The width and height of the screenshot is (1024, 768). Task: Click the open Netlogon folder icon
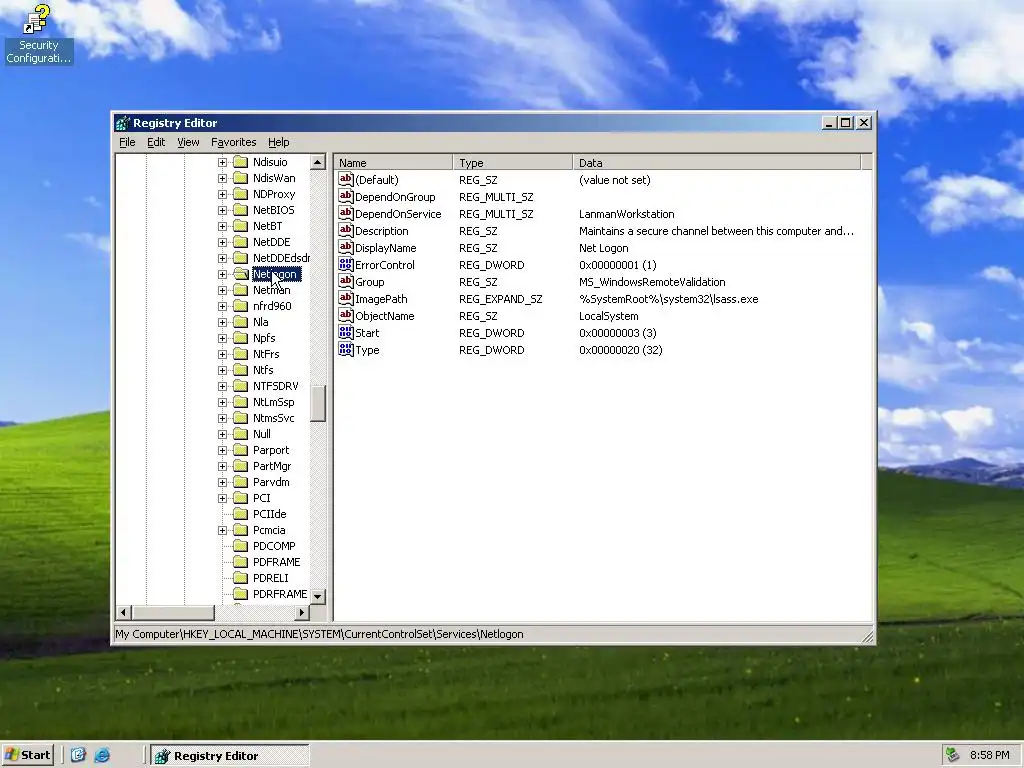click(241, 274)
